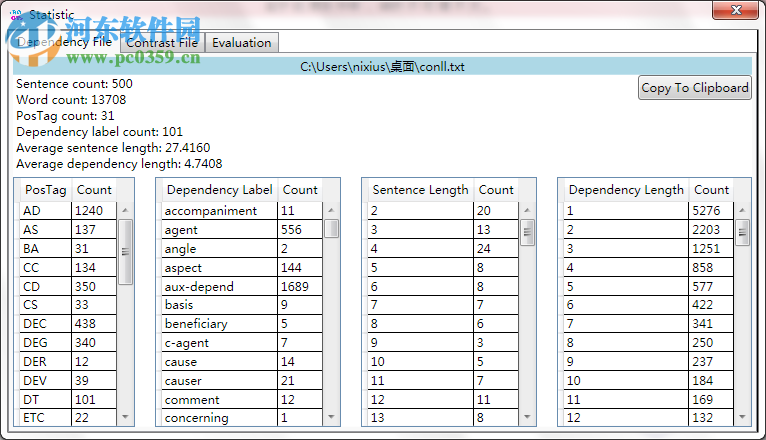Select sentence length 13 row
766x440 pixels.
[x=443, y=418]
